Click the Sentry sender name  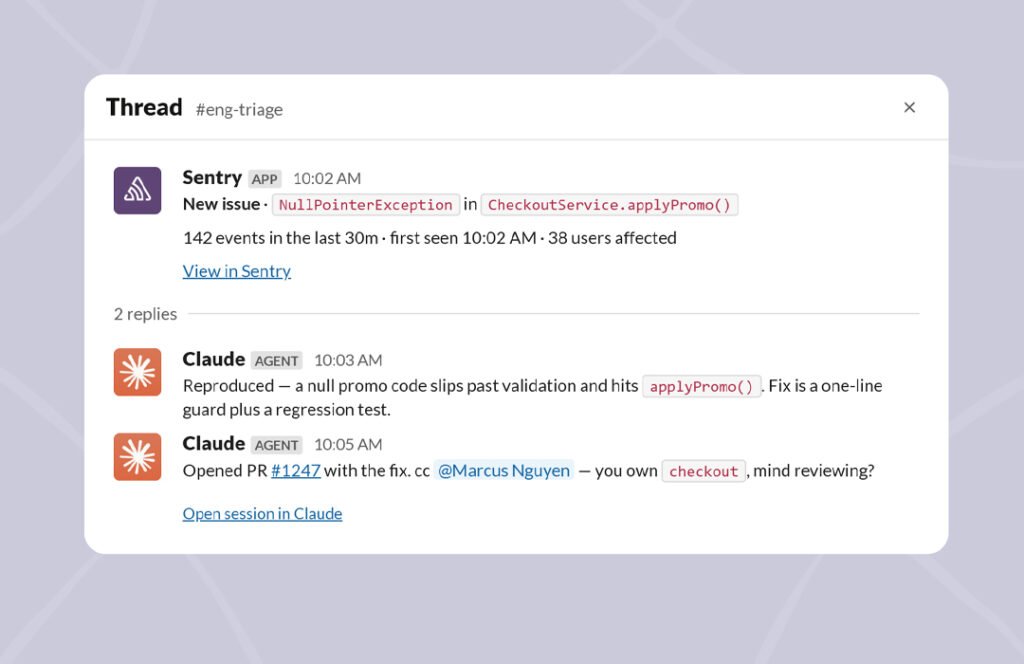coord(212,178)
